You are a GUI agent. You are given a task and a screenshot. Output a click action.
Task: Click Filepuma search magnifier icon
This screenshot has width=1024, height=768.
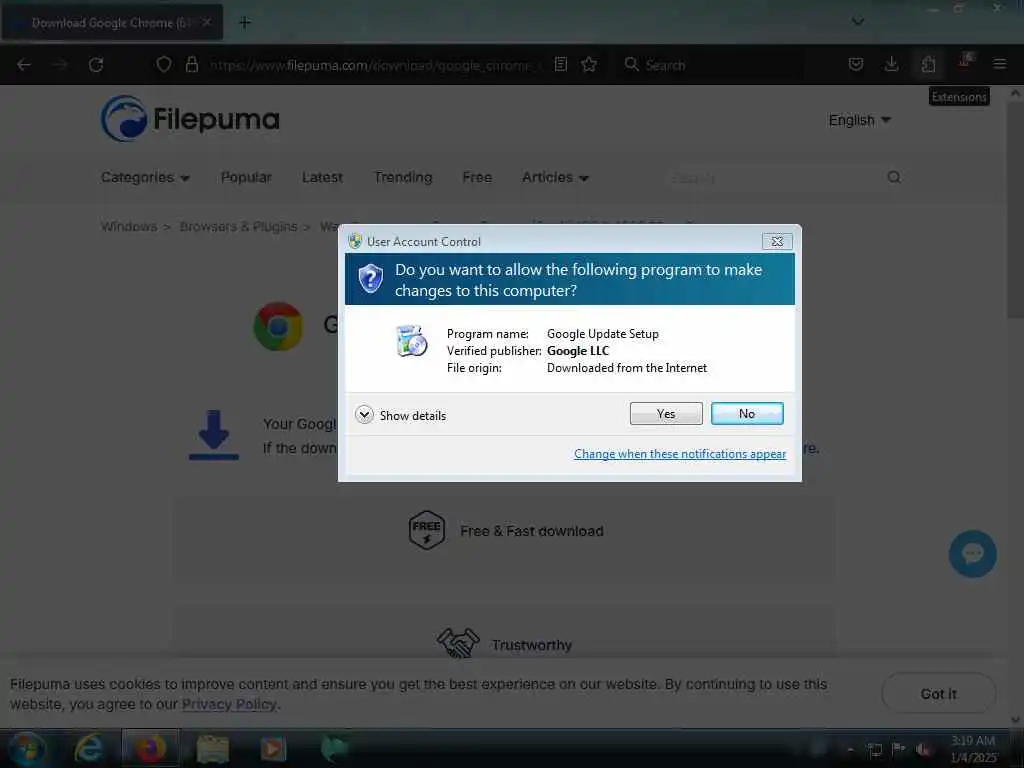[894, 177]
